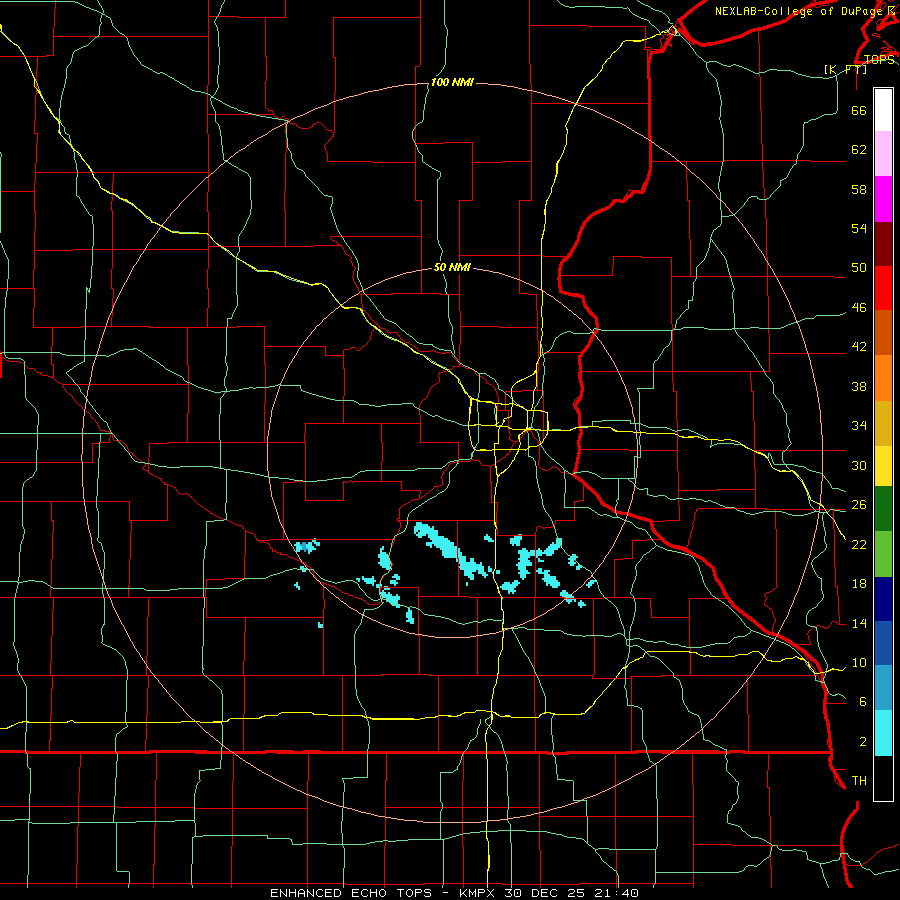Image resolution: width=900 pixels, height=900 pixels.
Task: Click the '10' legend value
Action: [859, 662]
